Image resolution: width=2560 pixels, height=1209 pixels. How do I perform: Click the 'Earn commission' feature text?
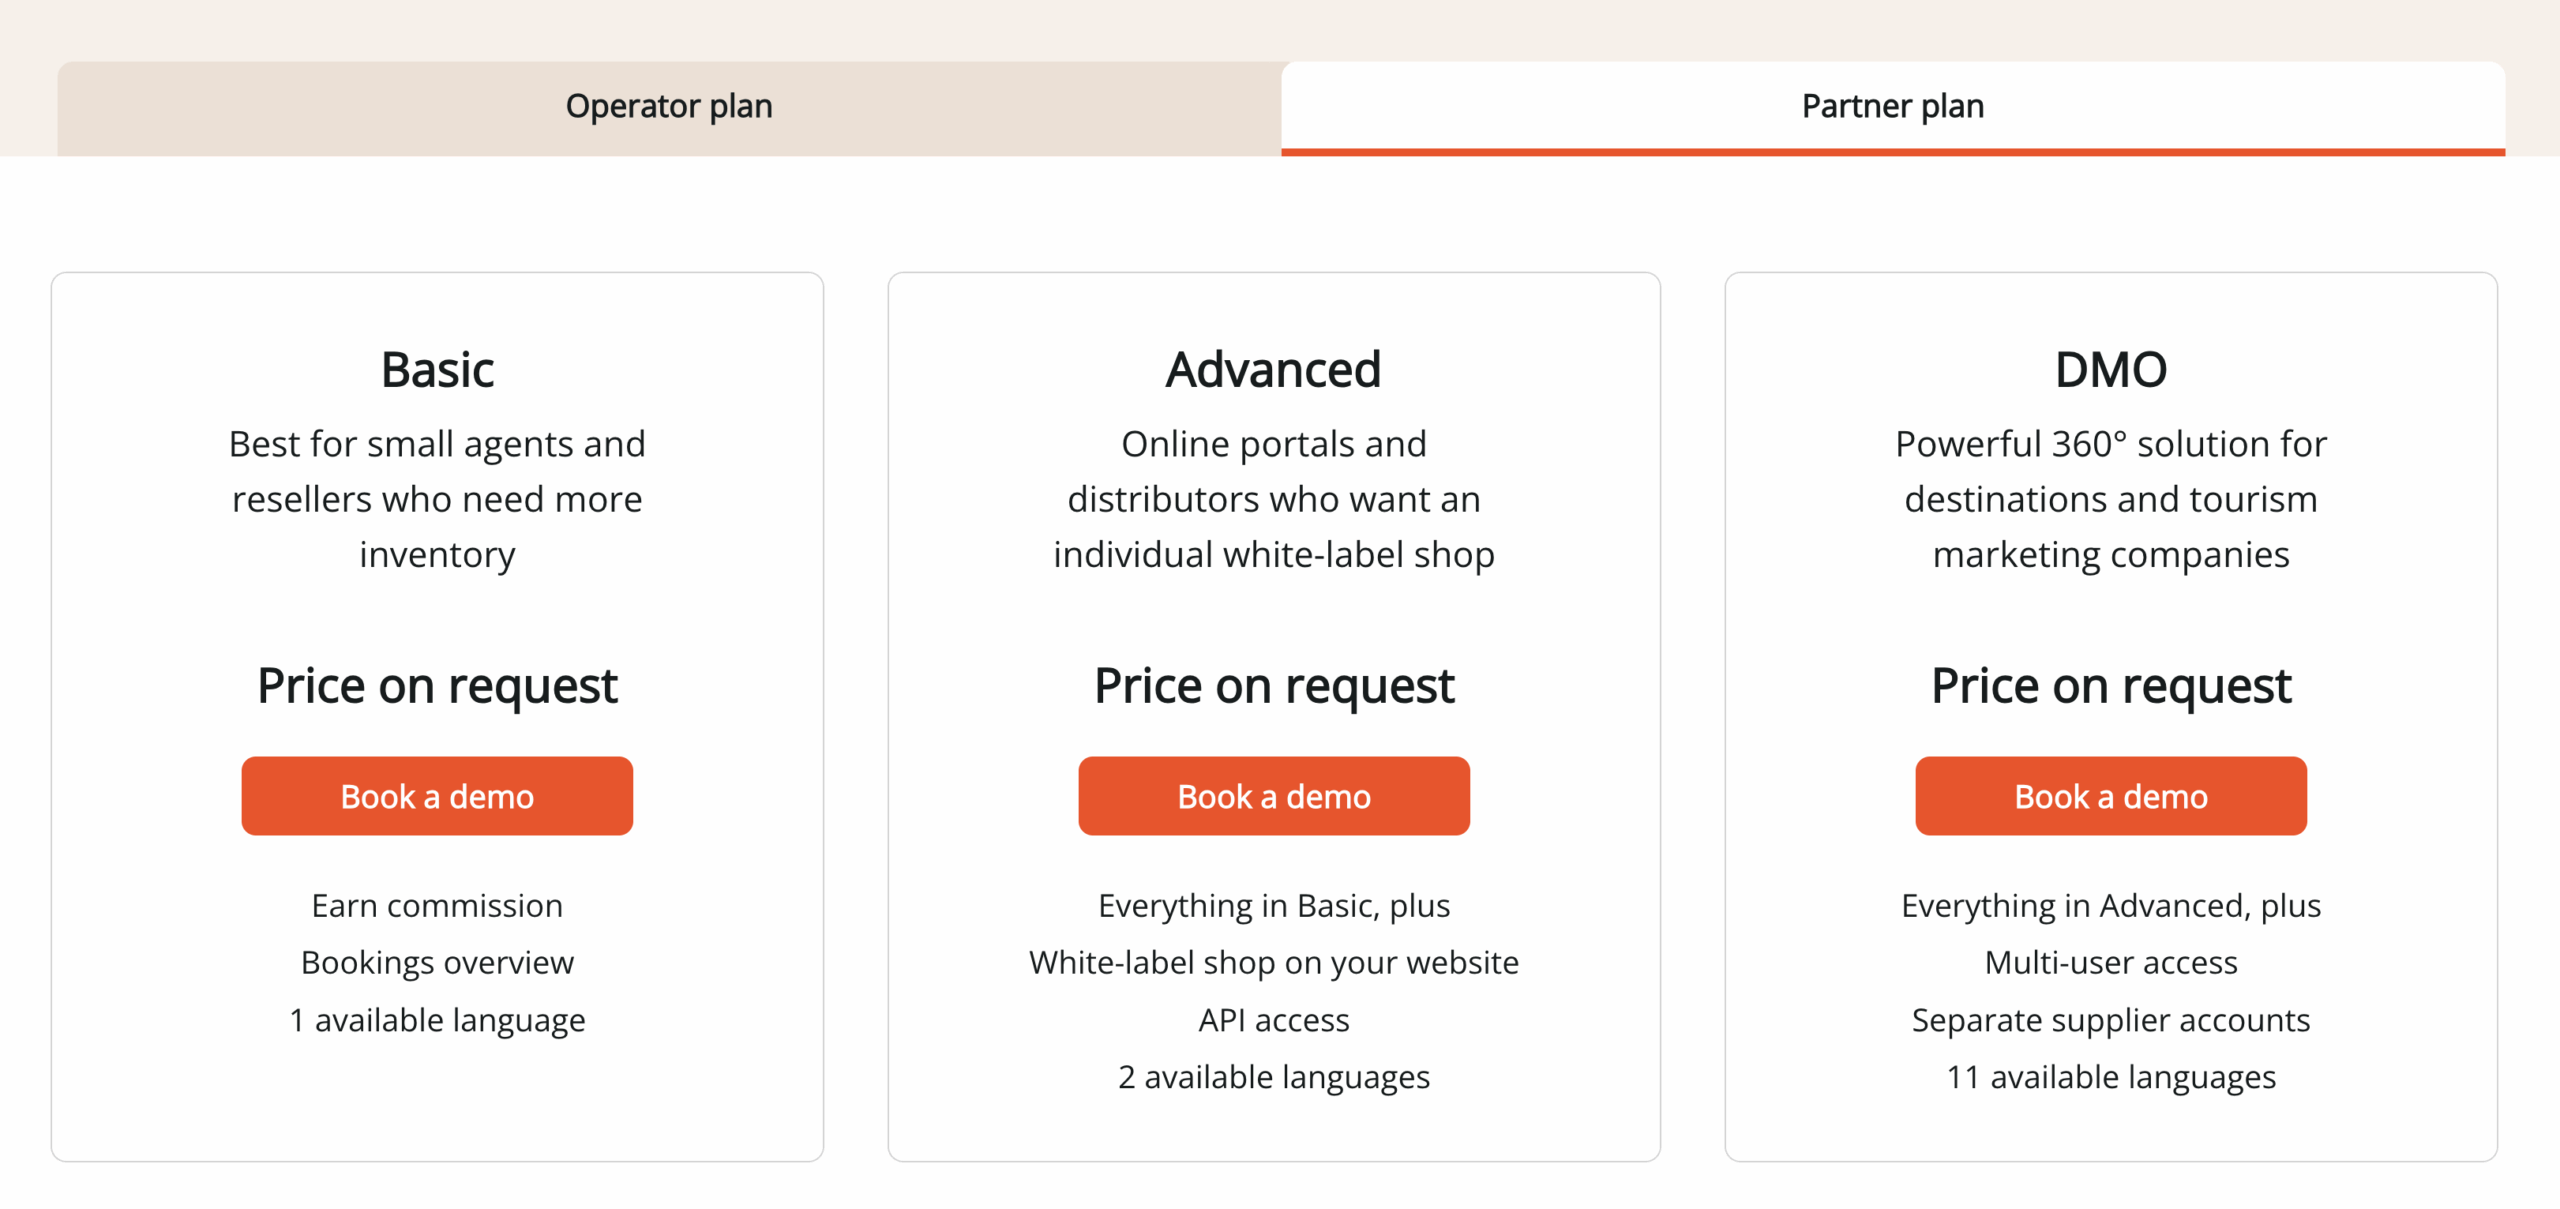click(x=437, y=905)
